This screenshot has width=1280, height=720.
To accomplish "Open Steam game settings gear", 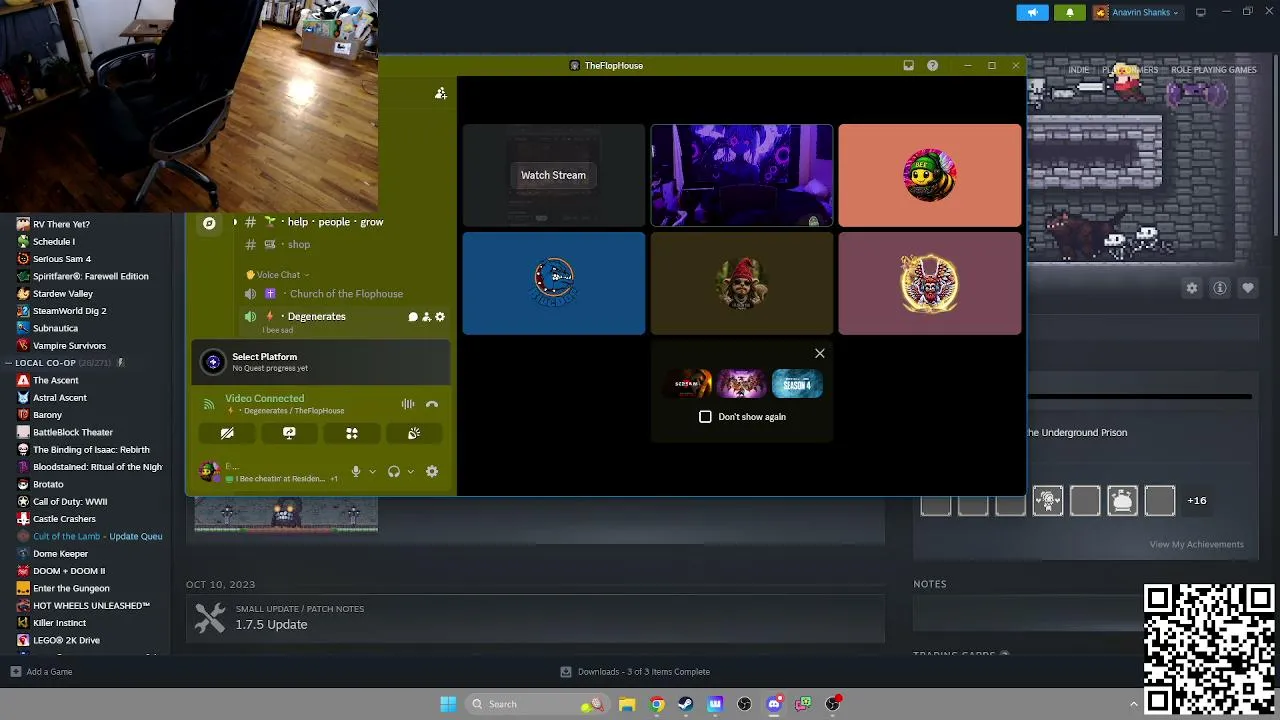I will point(1192,288).
